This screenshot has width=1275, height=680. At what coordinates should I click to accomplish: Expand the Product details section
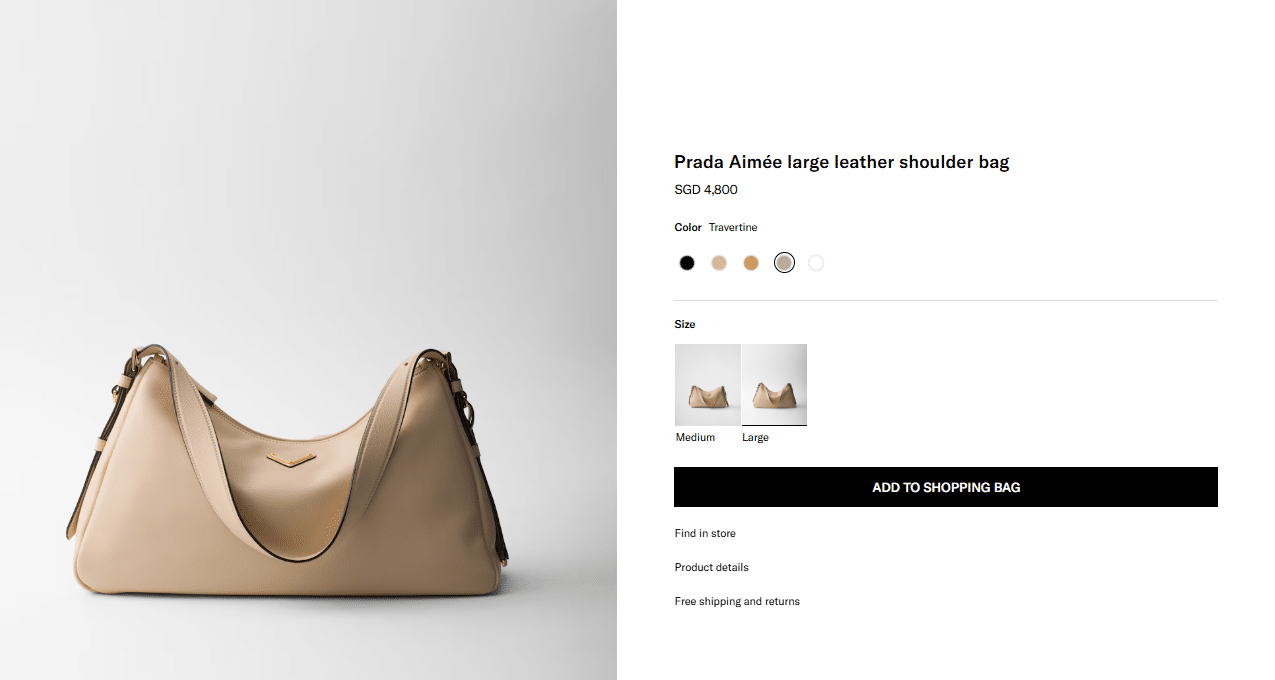point(711,568)
